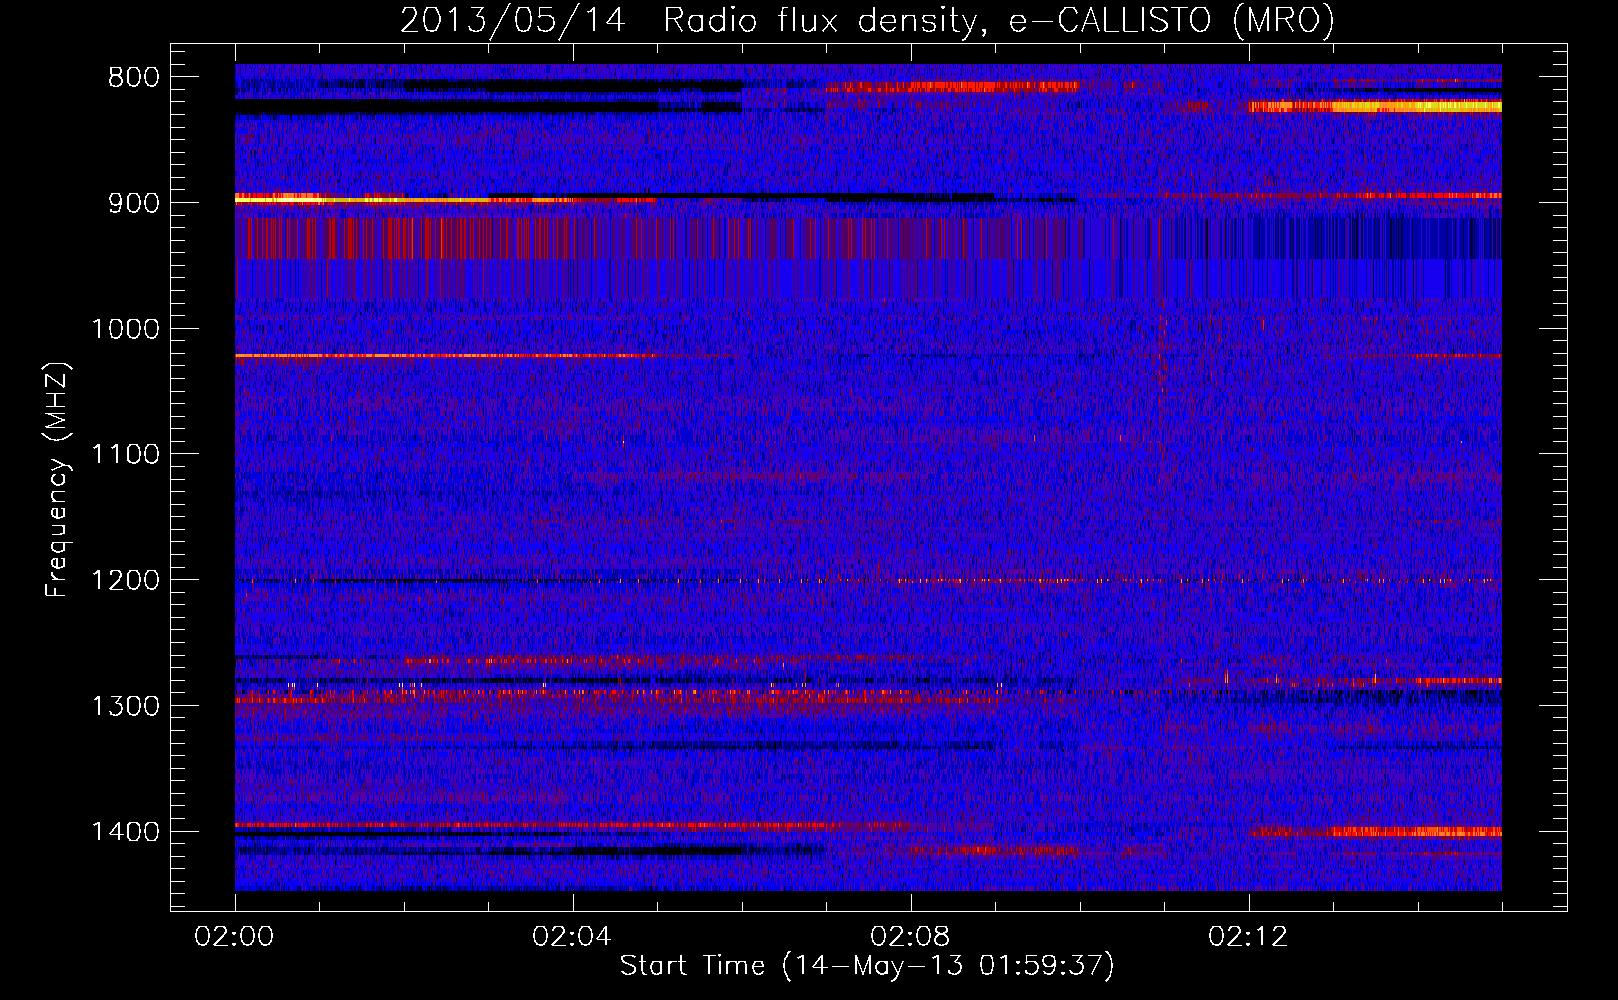1618x1000 pixels.
Task: Click the 02:04 time tick label
Action: (573, 937)
